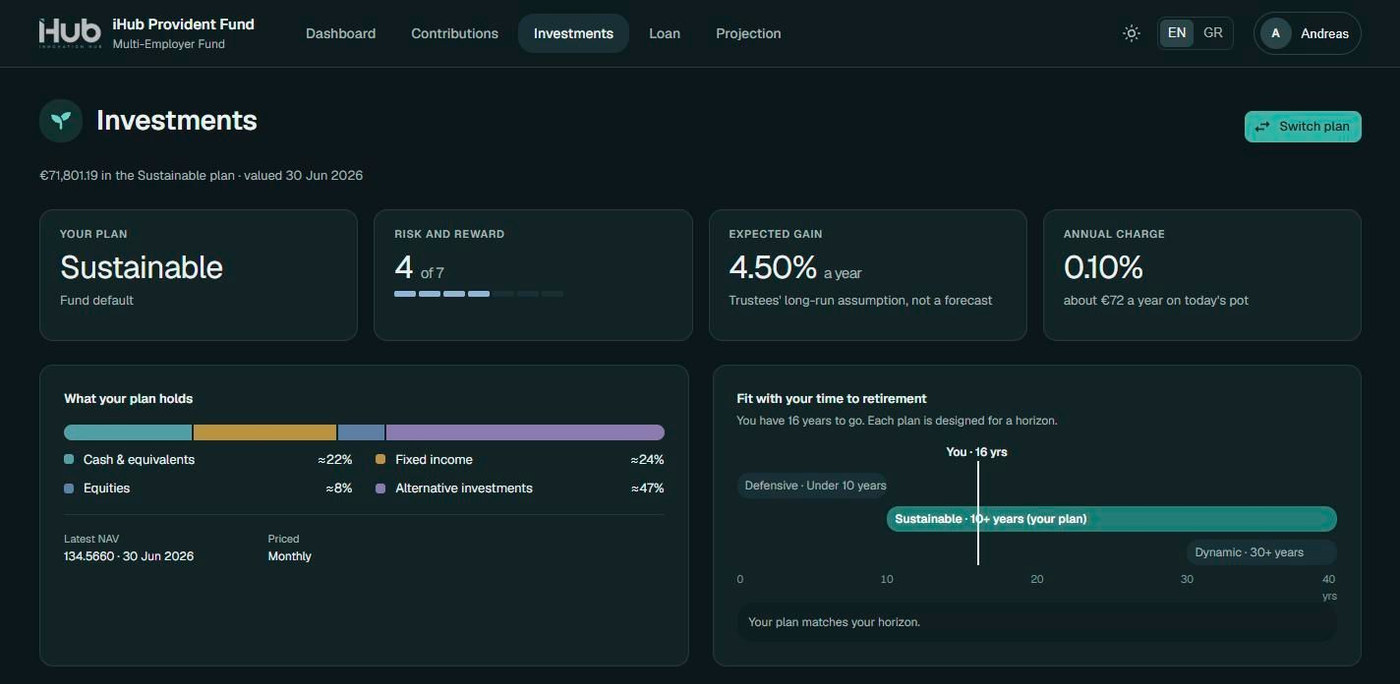Image resolution: width=1400 pixels, height=684 pixels.
Task: Click the Cash & equivalents legend dot
Action: click(x=69, y=460)
